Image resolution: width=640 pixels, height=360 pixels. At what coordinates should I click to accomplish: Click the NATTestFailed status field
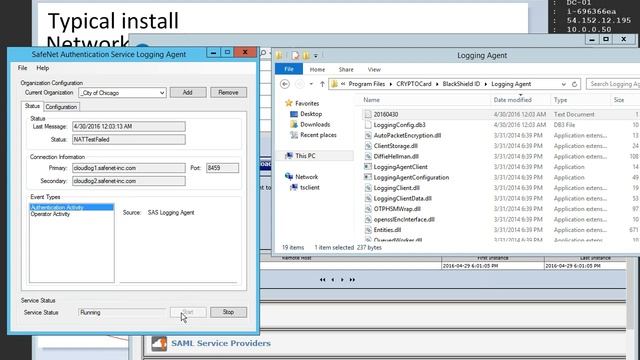[129, 140]
